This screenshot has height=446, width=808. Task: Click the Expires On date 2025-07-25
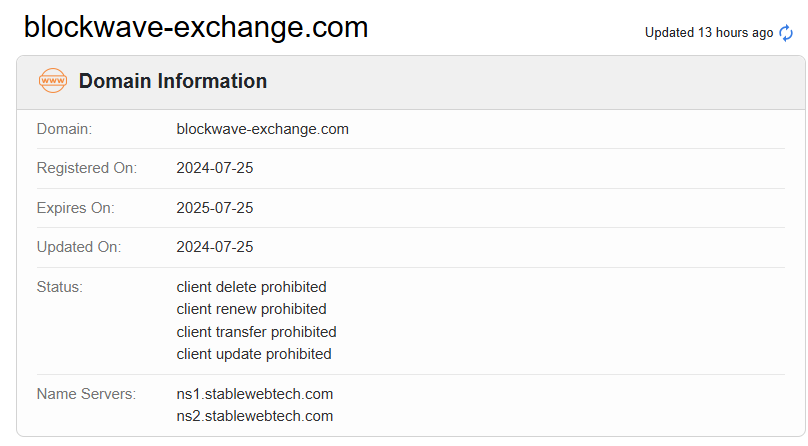(x=215, y=208)
